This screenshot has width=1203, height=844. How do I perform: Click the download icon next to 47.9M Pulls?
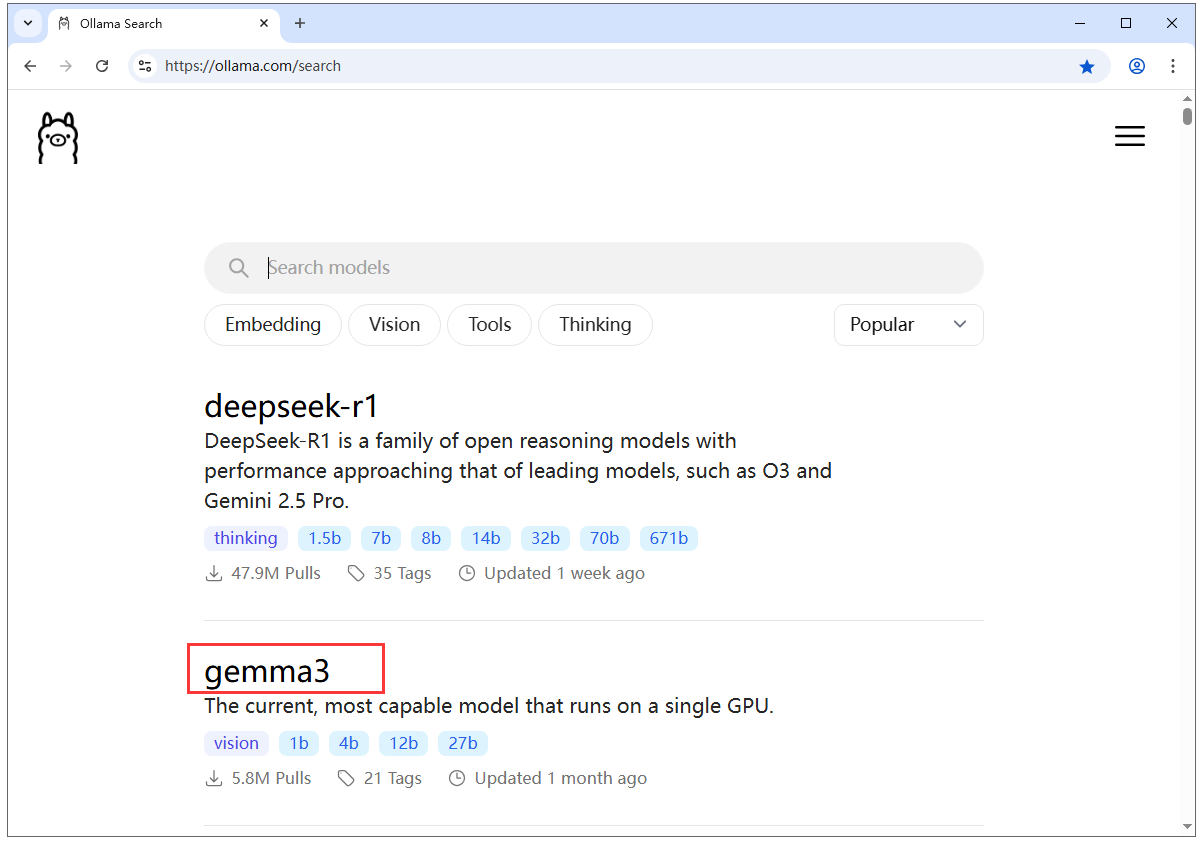213,572
